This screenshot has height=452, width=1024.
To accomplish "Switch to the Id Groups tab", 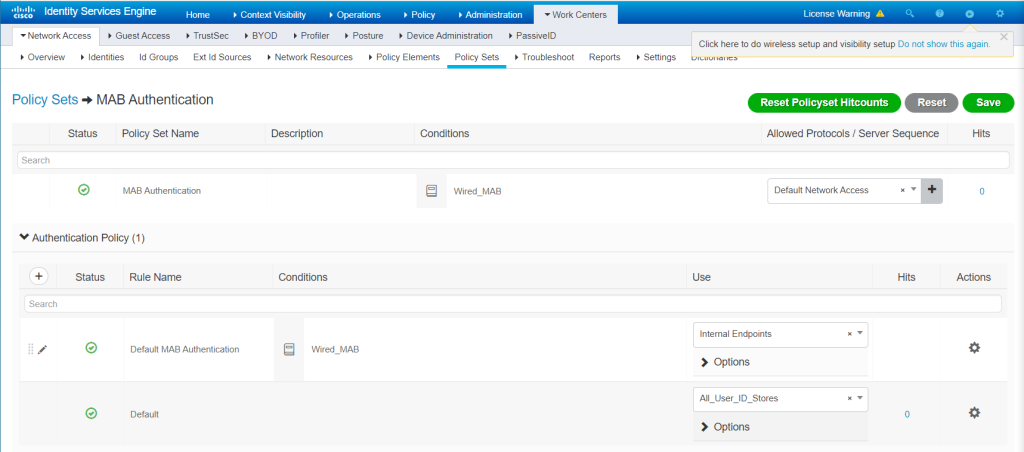I will tap(159, 57).
